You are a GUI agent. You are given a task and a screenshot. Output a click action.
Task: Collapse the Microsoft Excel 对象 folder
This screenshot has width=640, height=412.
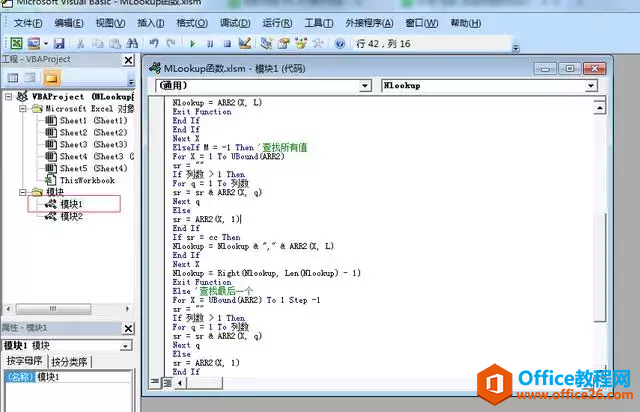click(x=23, y=109)
